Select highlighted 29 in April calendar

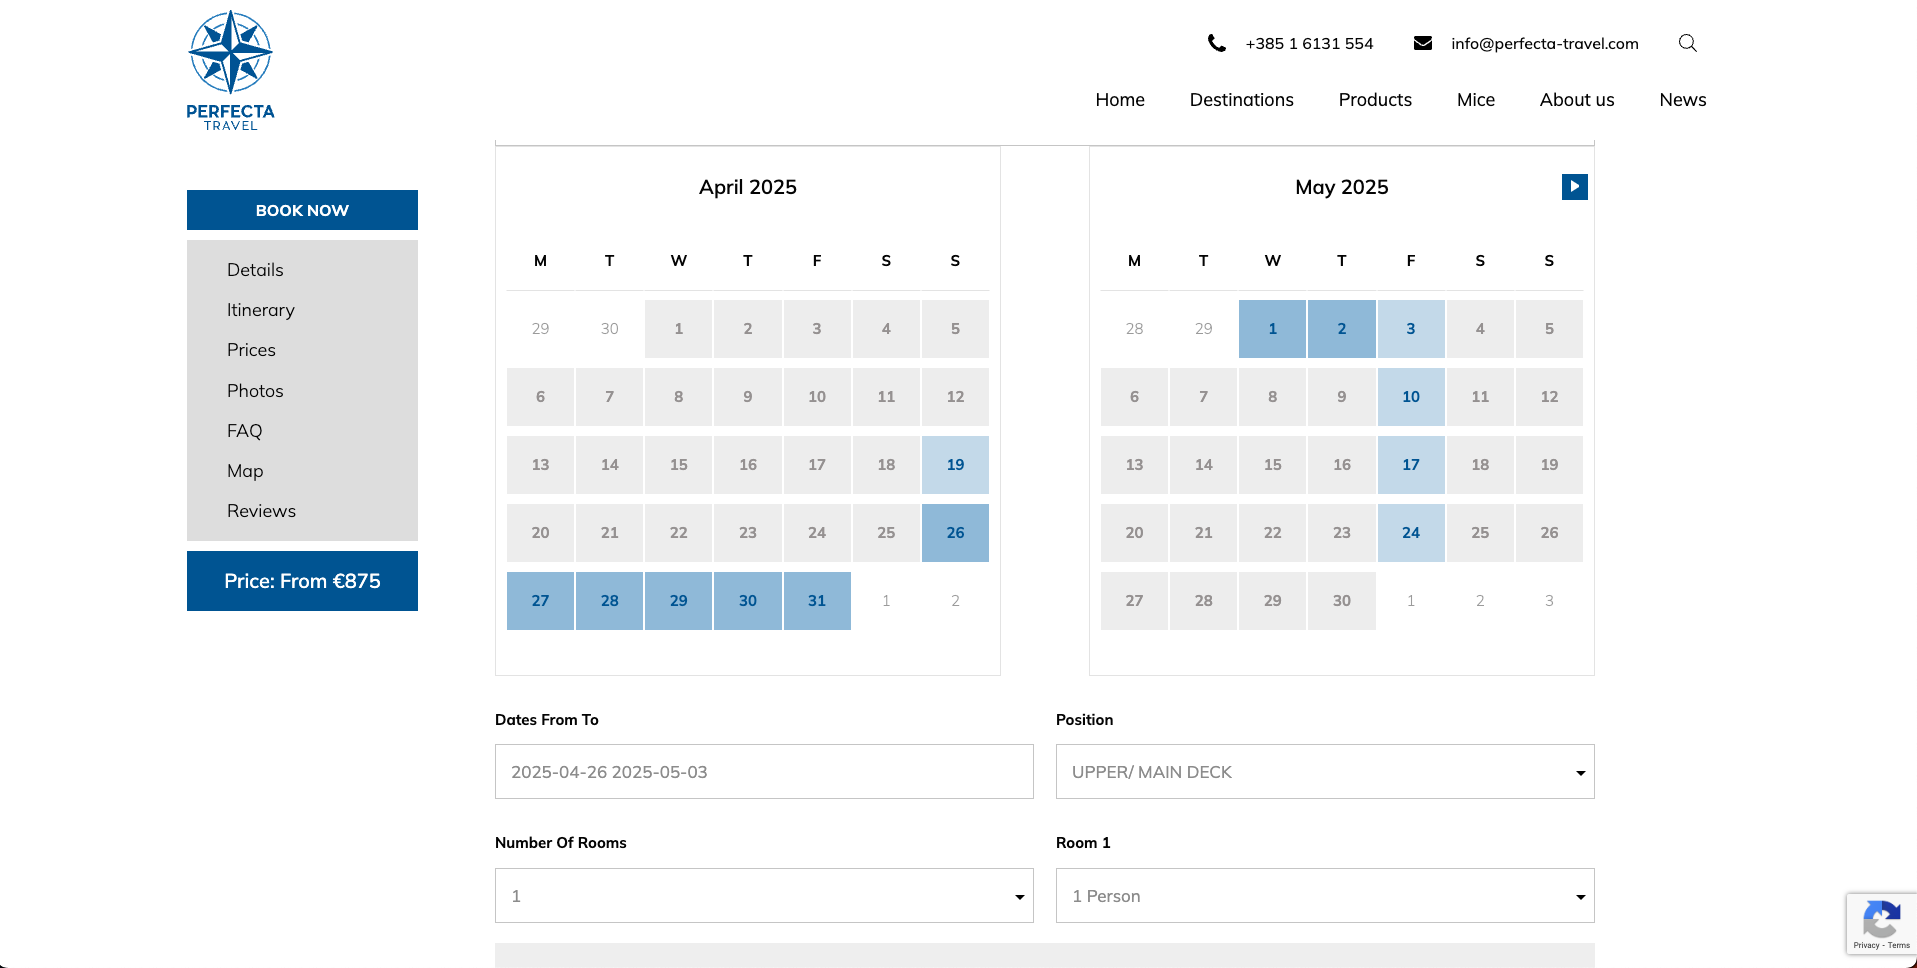(678, 601)
